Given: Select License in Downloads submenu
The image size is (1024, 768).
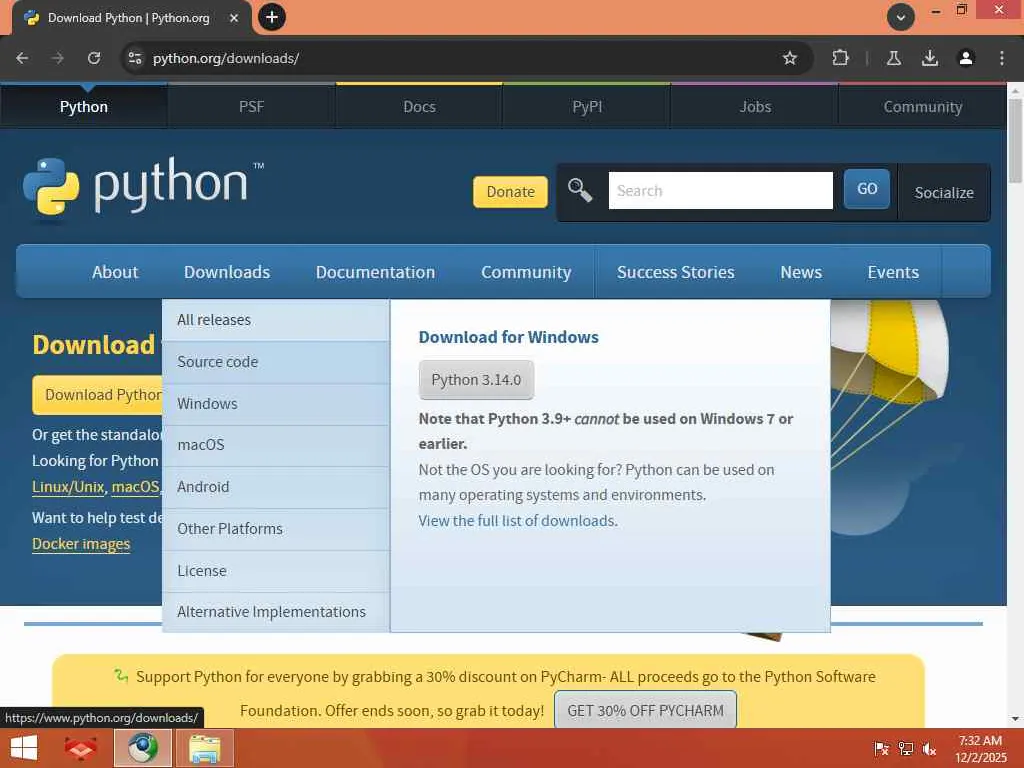Looking at the screenshot, I should tap(276, 571).
